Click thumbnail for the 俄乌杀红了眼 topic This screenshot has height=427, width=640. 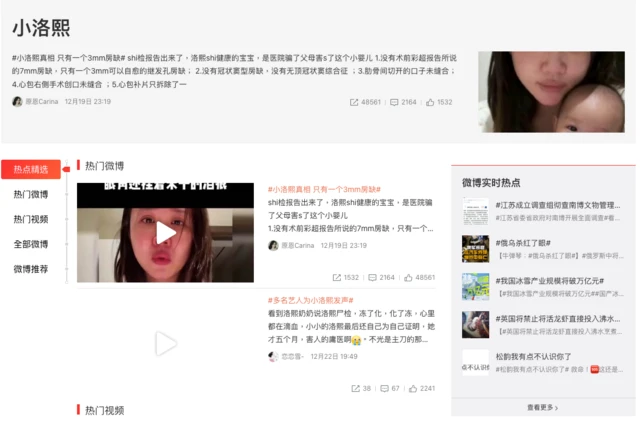476,249
